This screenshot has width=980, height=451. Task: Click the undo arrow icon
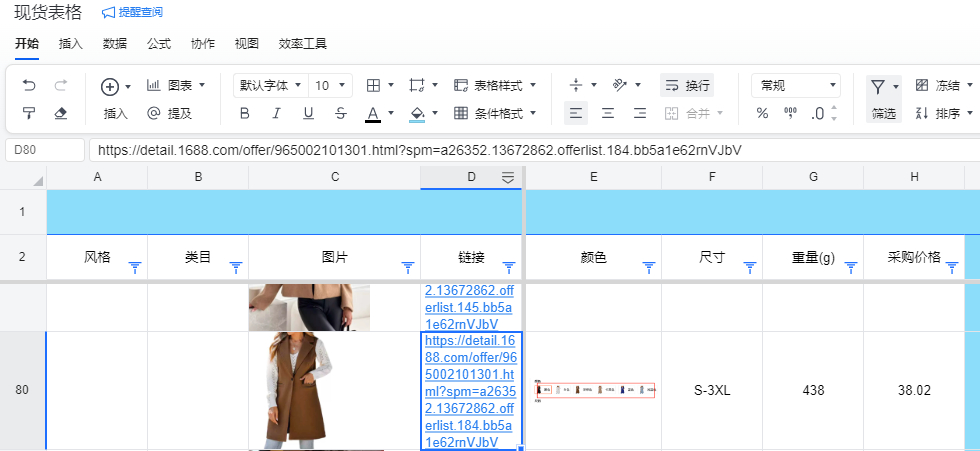(x=29, y=86)
